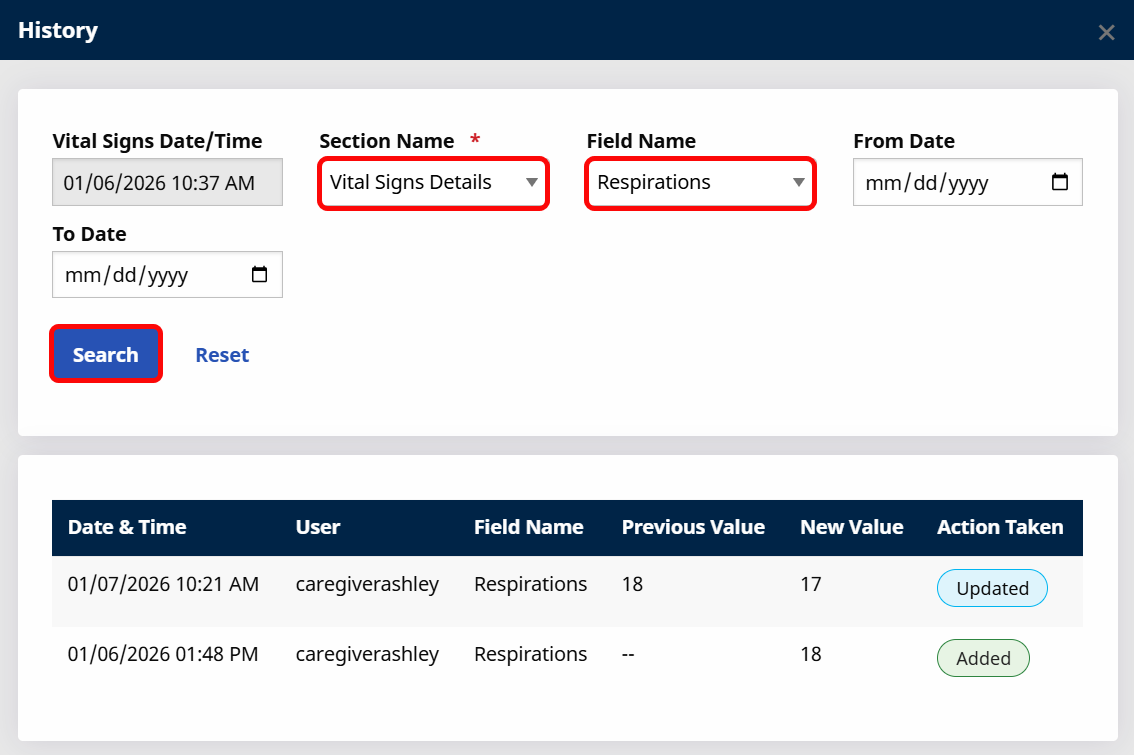Select the 01/07/2026 10:21 AM history row
1134x755 pixels.
click(x=567, y=590)
